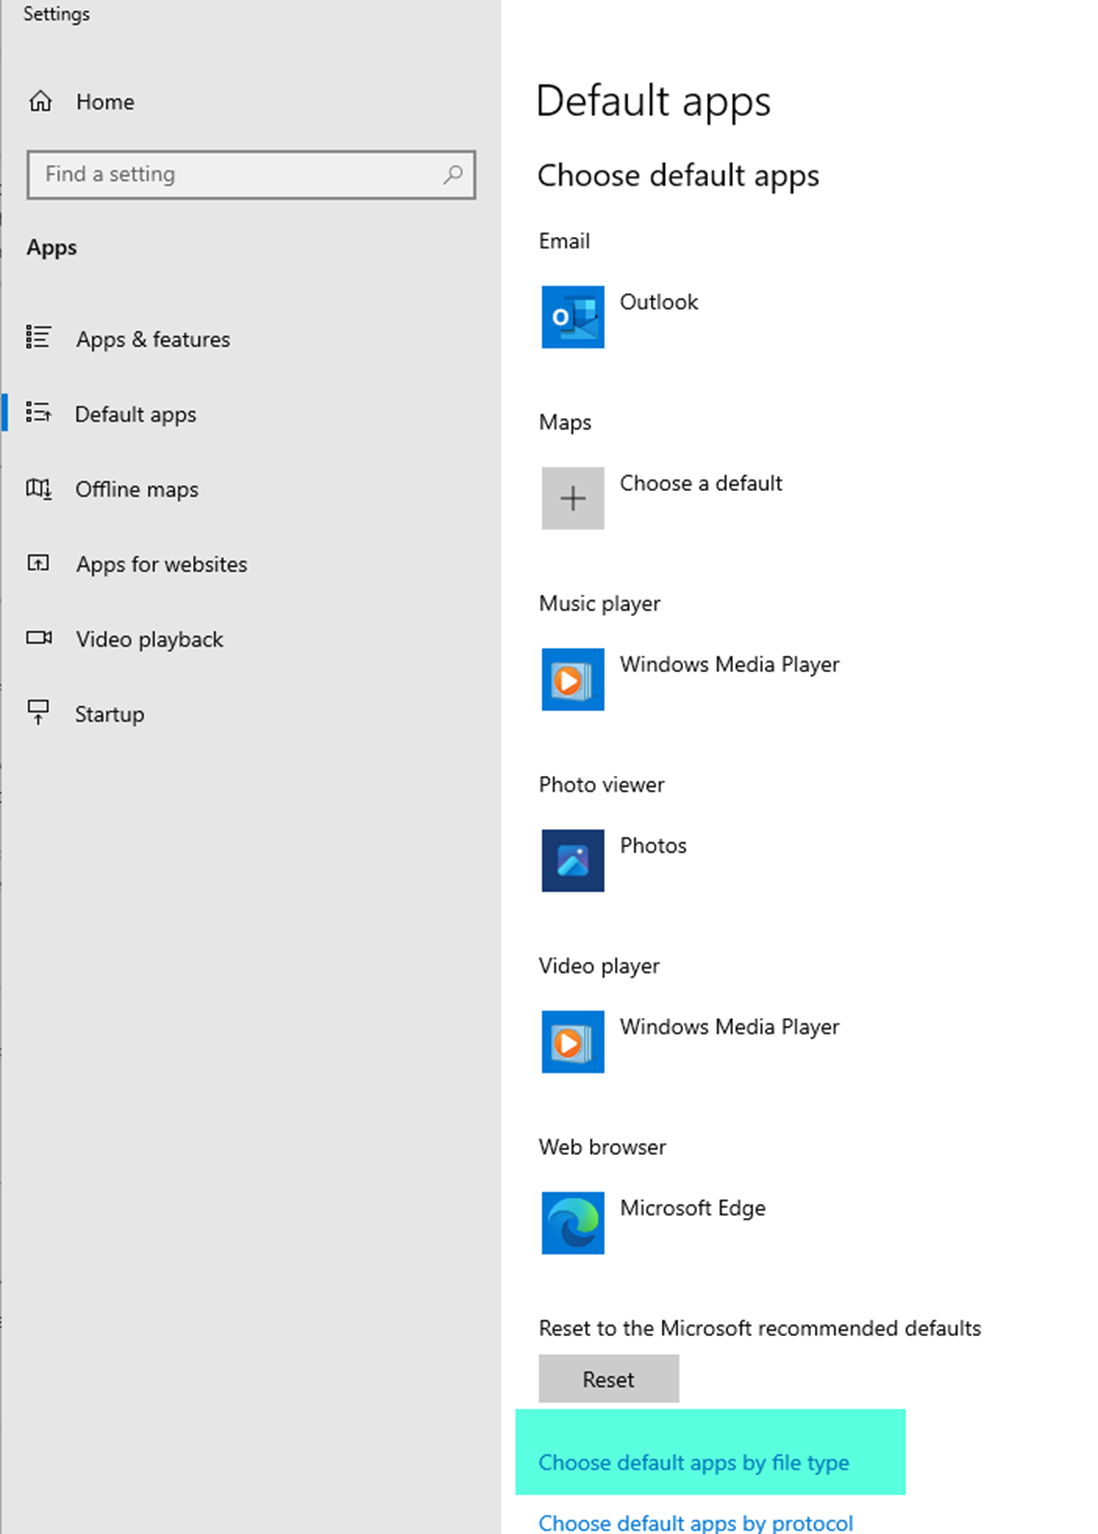Open Choose default apps by file type
This screenshot has width=1098, height=1534.
click(x=694, y=1463)
